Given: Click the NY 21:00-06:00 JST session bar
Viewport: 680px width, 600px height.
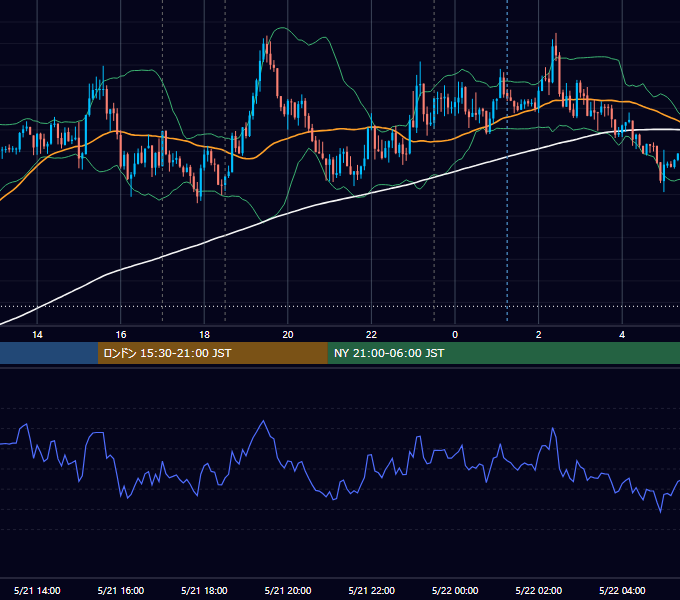Looking at the screenshot, I should (503, 353).
